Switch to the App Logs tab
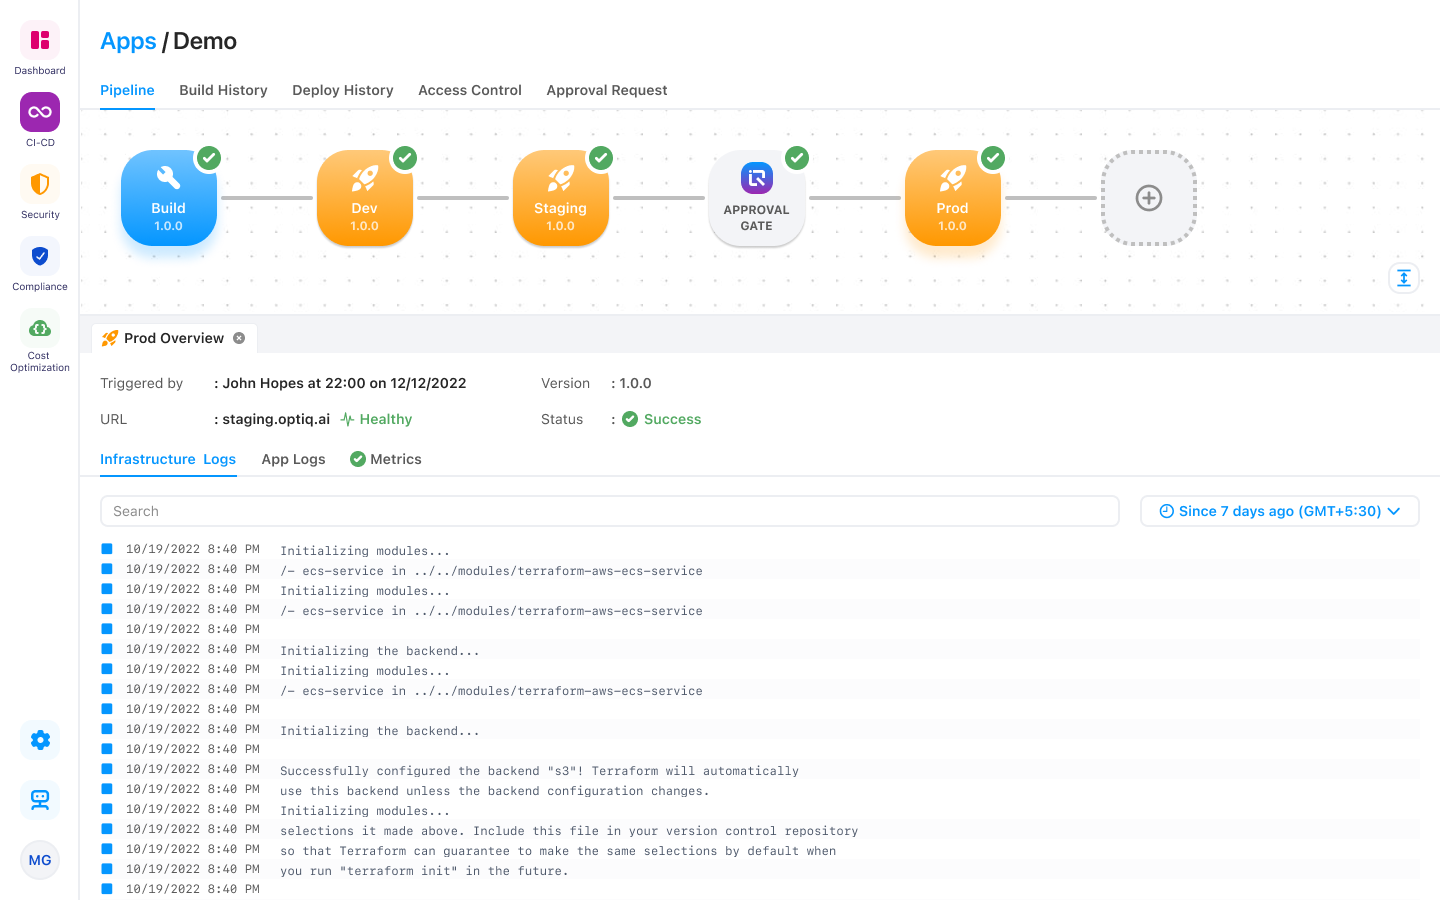1440x900 pixels. click(x=293, y=459)
